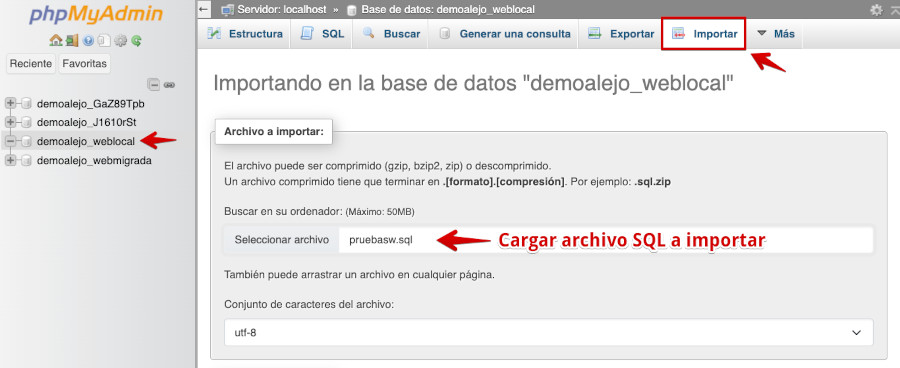Click the database icon in the breadcrumb
The width and height of the screenshot is (900, 368).
point(352,10)
